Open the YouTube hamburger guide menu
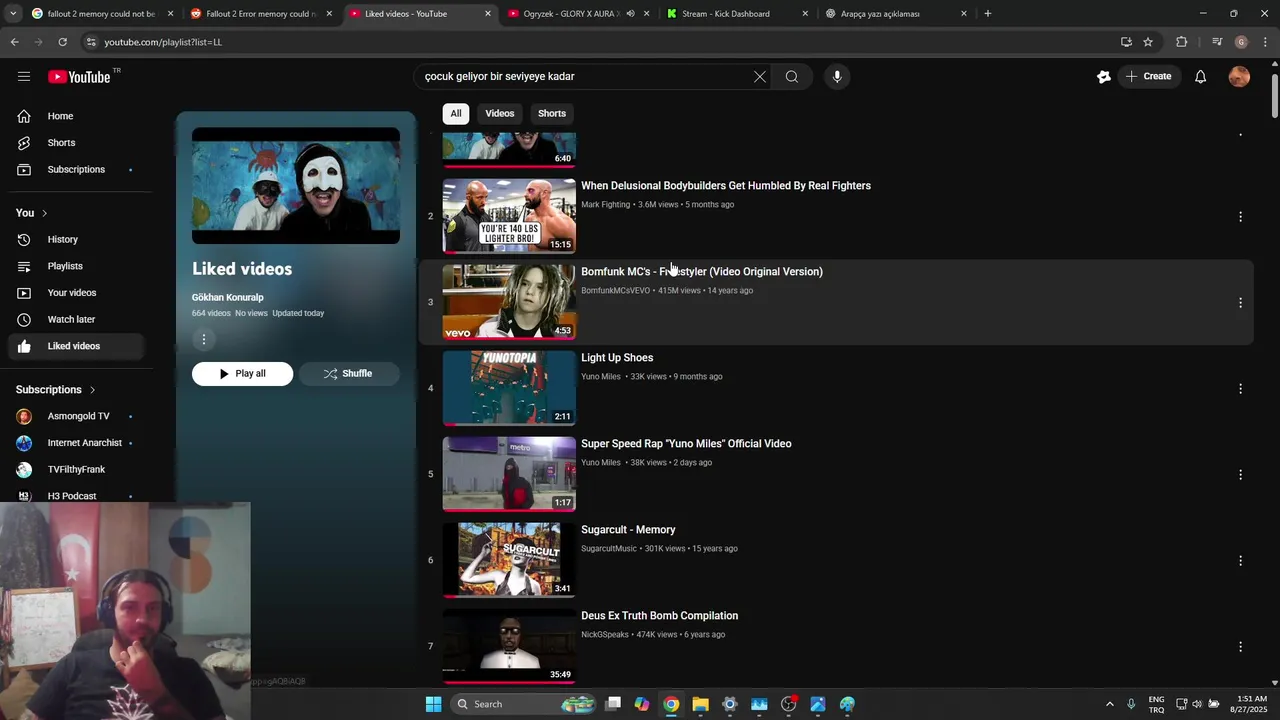The width and height of the screenshot is (1280, 720). (x=24, y=77)
